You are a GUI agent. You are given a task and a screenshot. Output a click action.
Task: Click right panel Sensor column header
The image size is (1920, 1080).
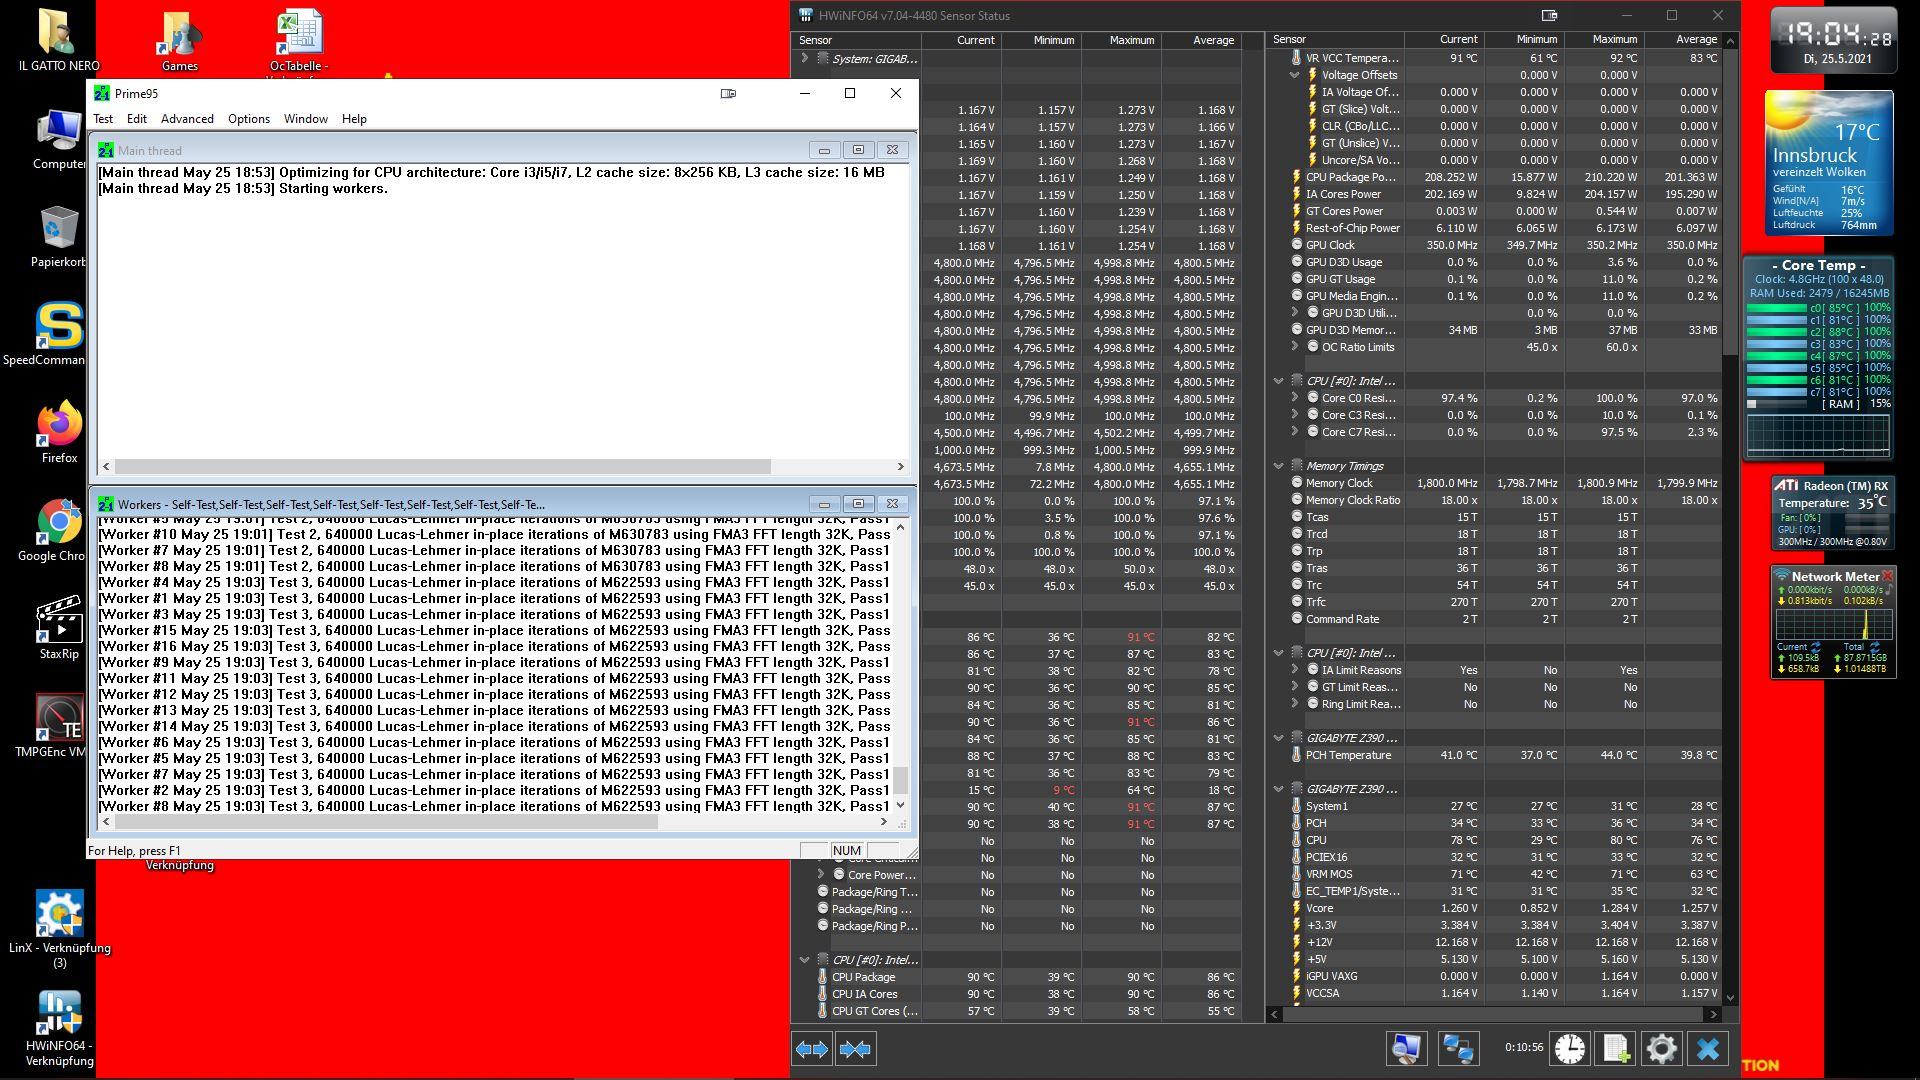[x=1335, y=39]
